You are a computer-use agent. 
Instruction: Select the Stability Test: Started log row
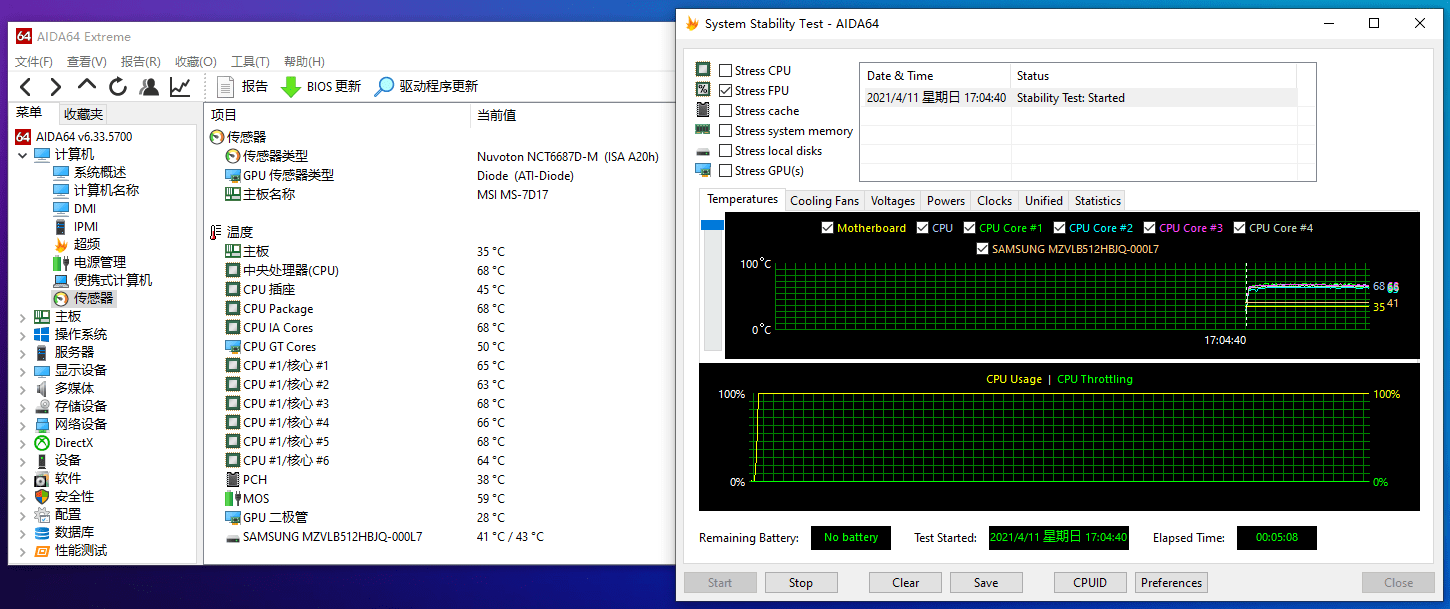1079,98
